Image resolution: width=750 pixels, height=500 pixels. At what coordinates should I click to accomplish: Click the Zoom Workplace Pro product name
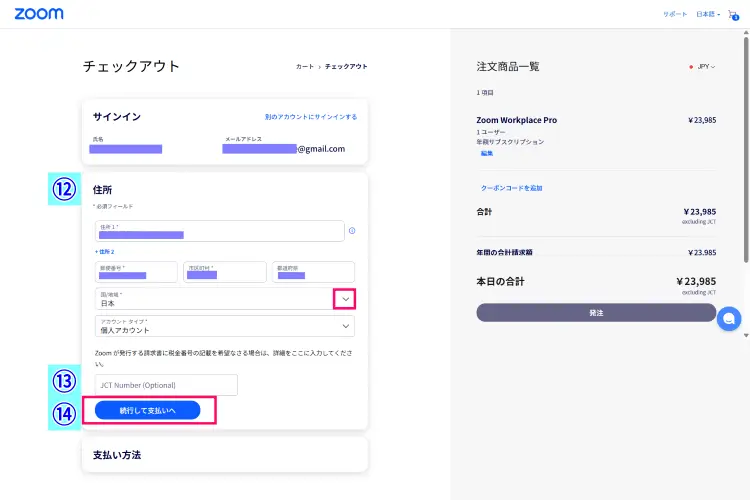pyautogui.click(x=517, y=120)
